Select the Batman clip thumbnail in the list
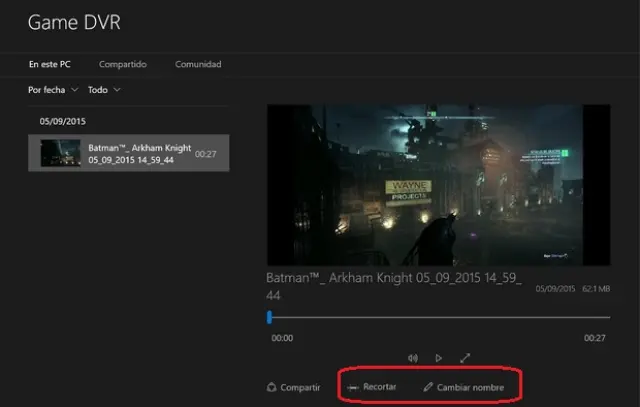The height and width of the screenshot is (407, 640). 59,153
